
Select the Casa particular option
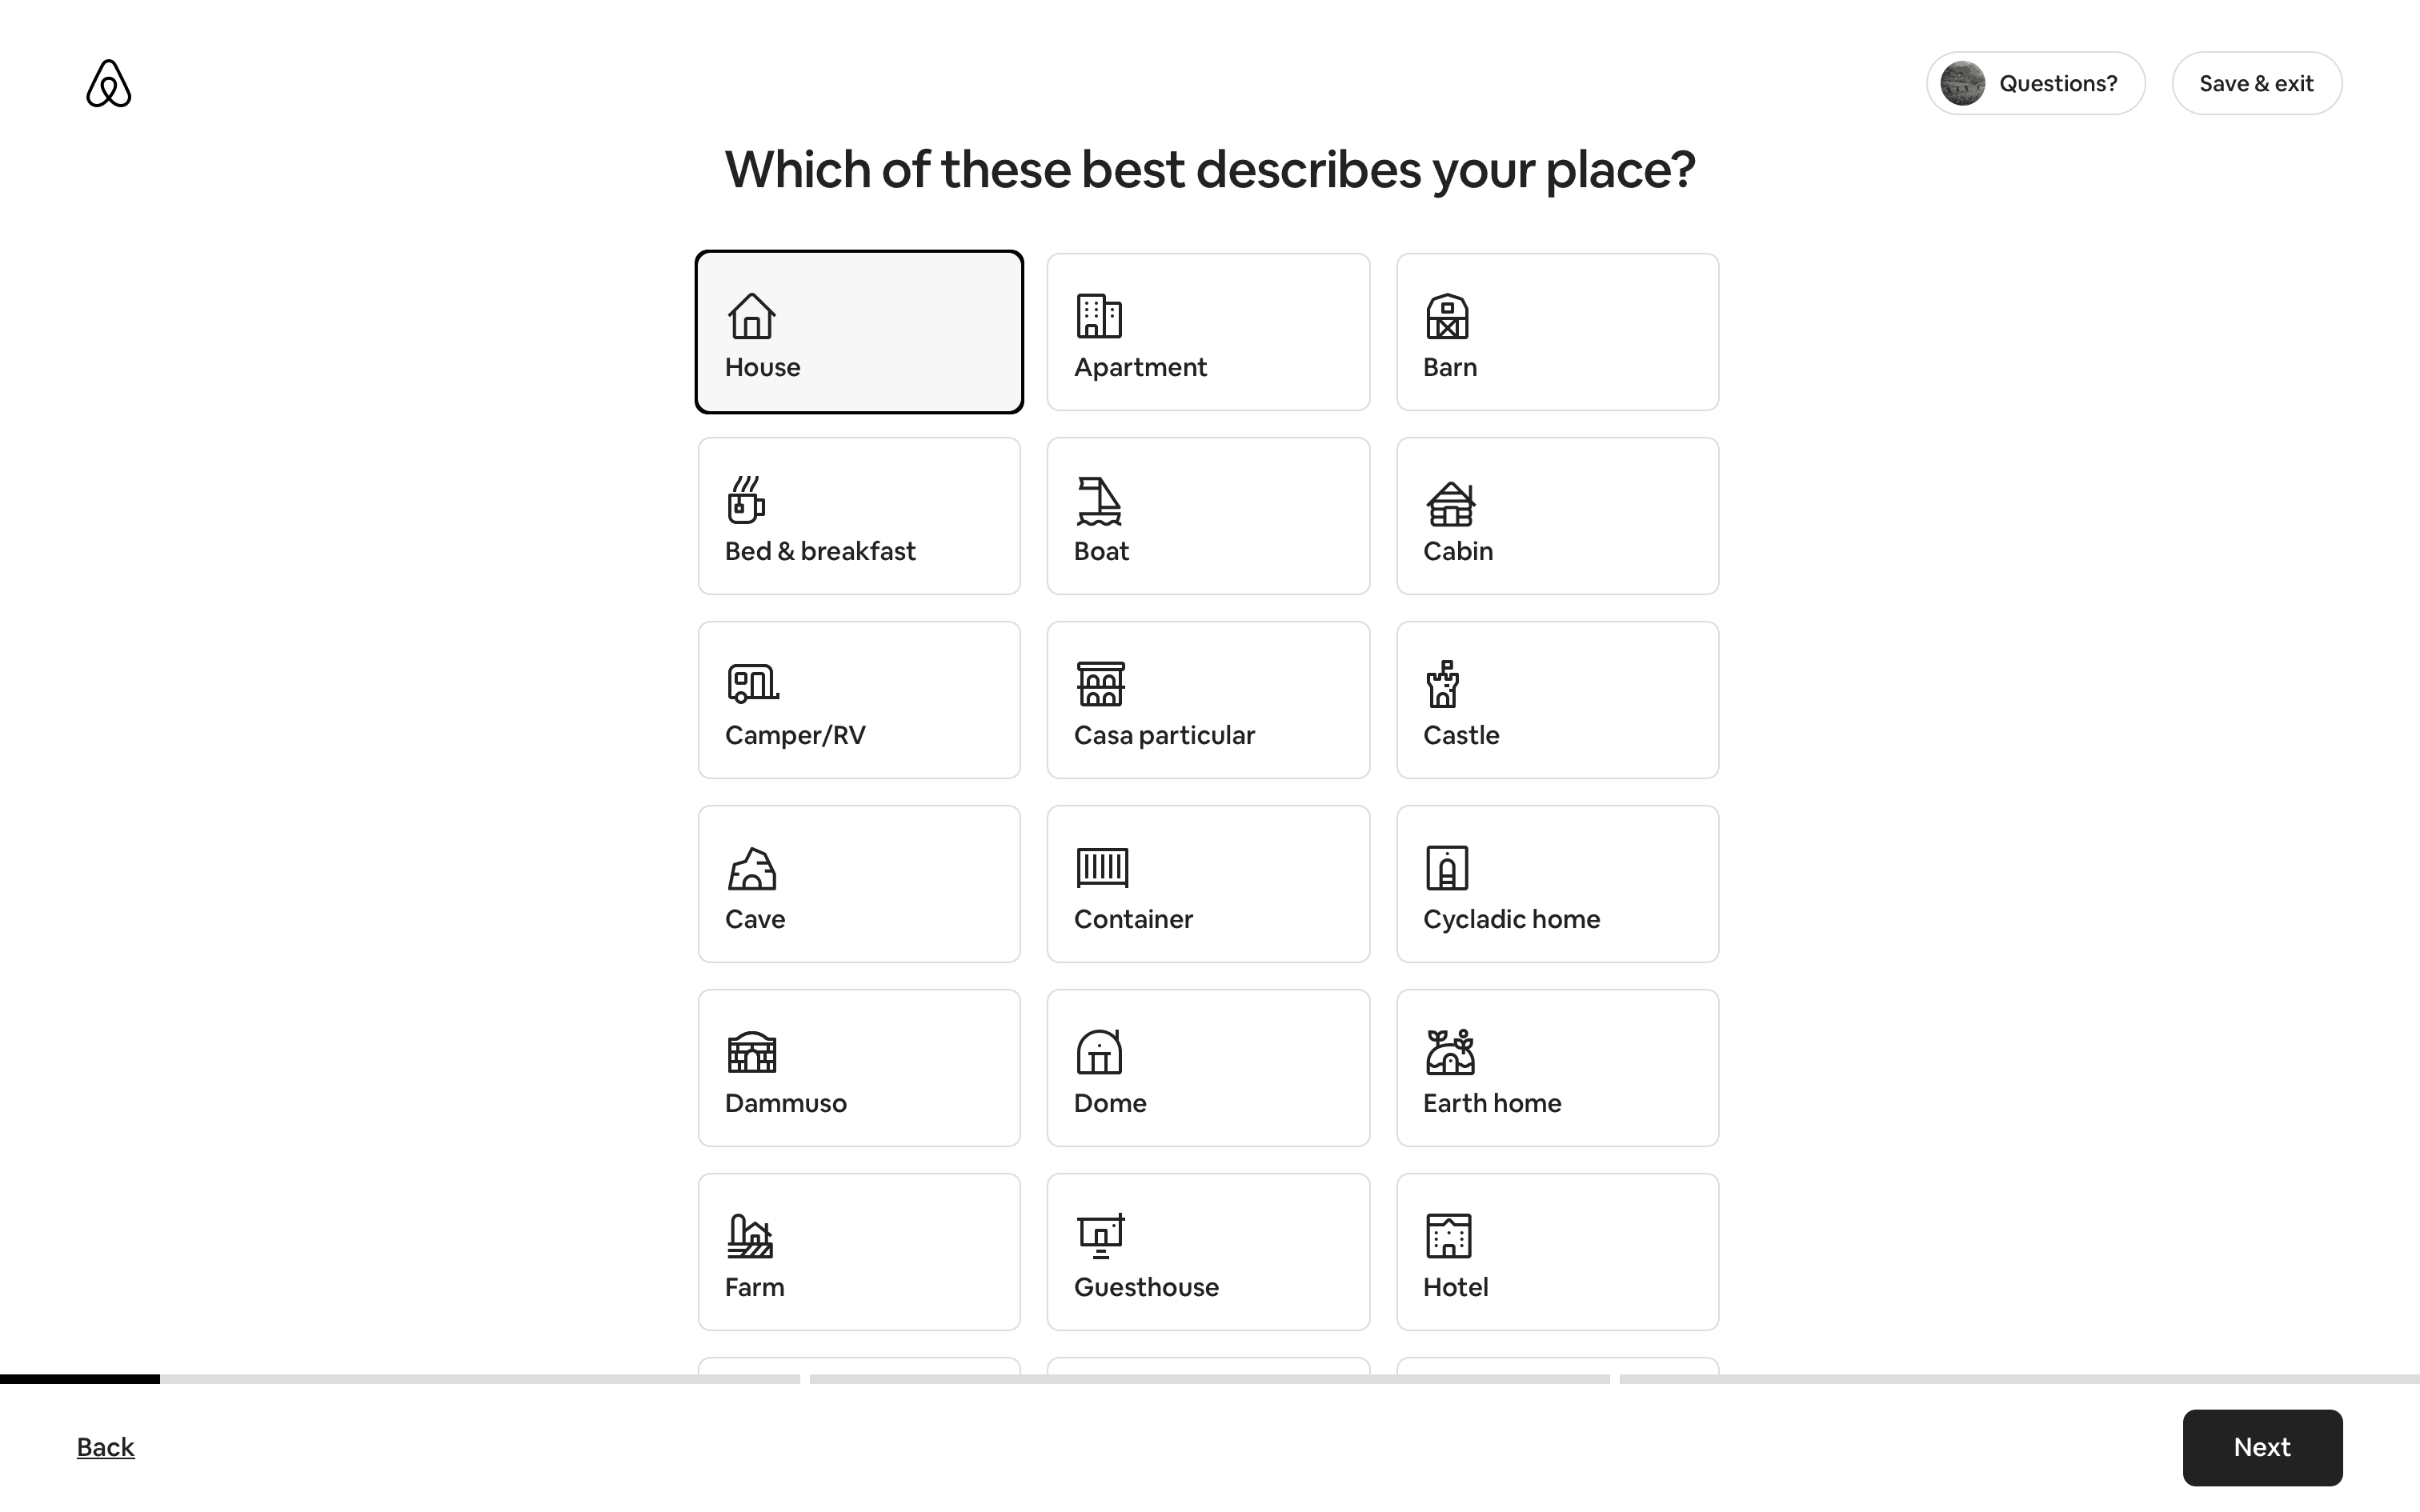point(1207,700)
